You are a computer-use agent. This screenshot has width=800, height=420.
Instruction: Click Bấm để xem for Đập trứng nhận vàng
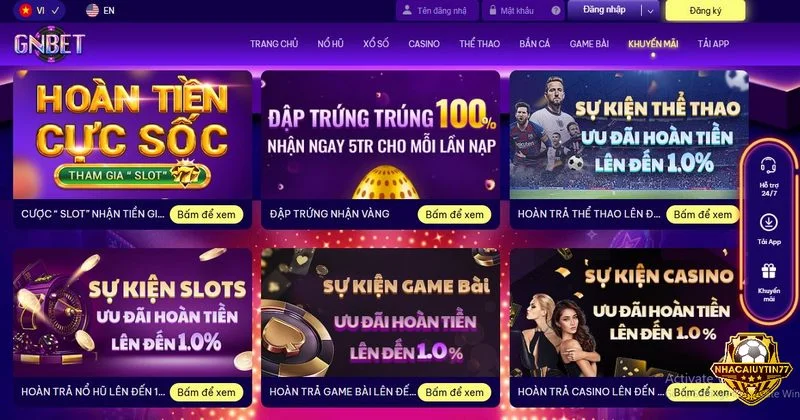point(454,214)
